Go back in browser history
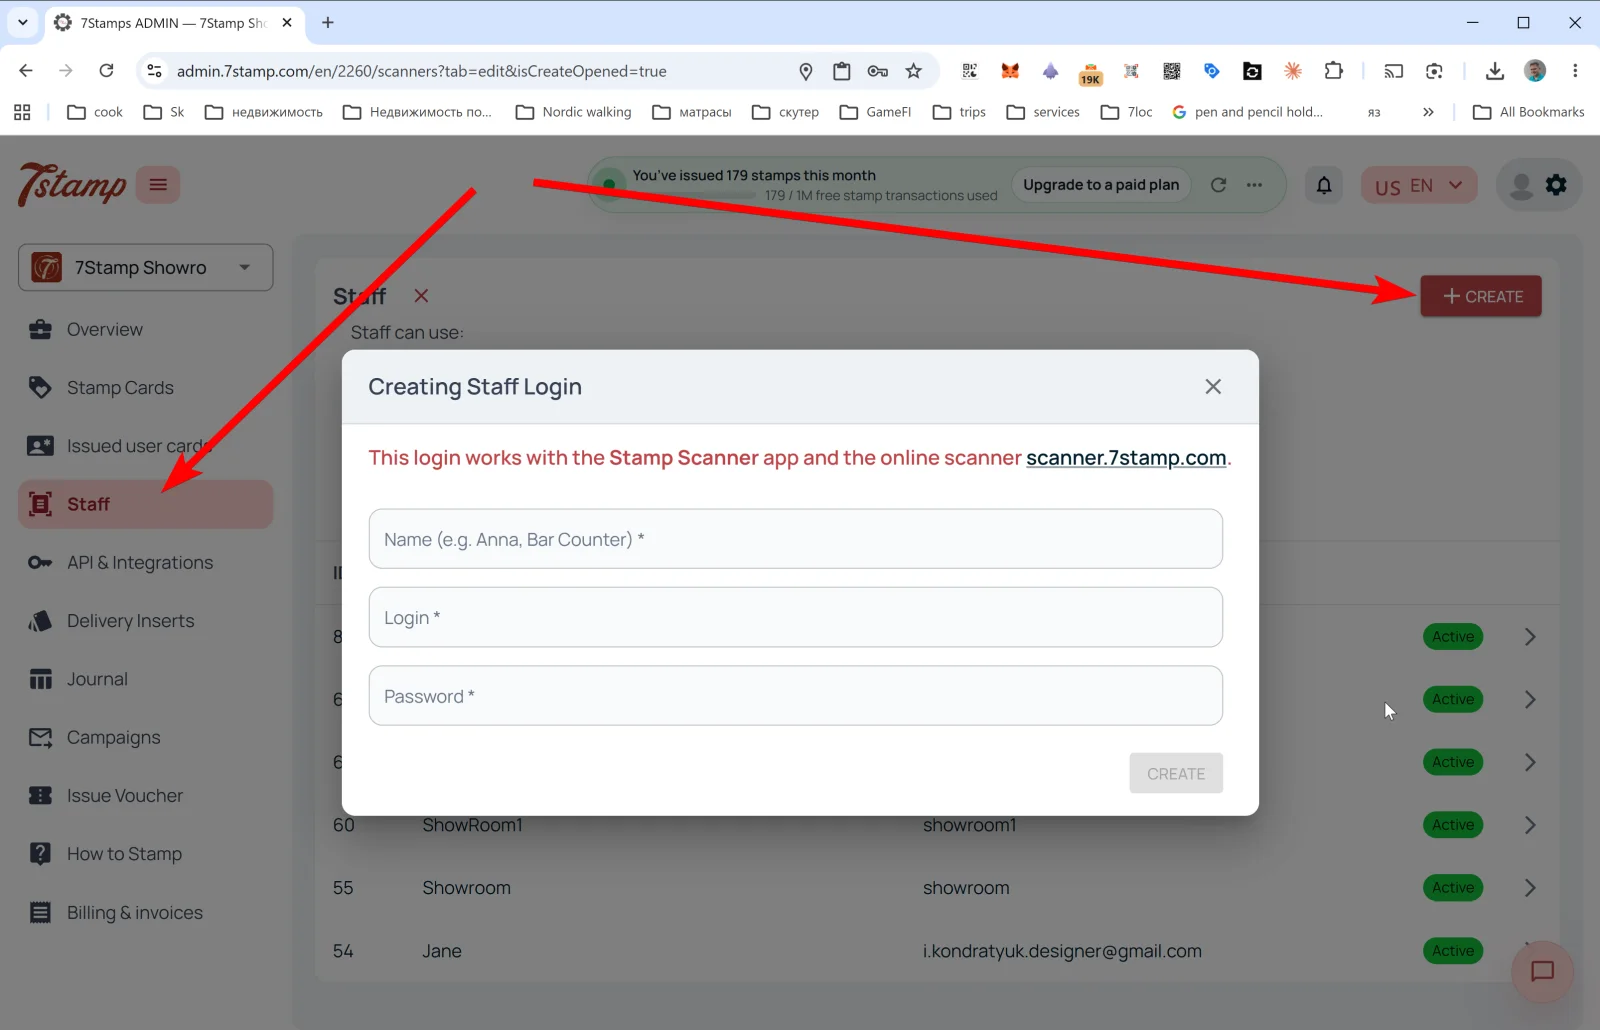 tap(26, 71)
